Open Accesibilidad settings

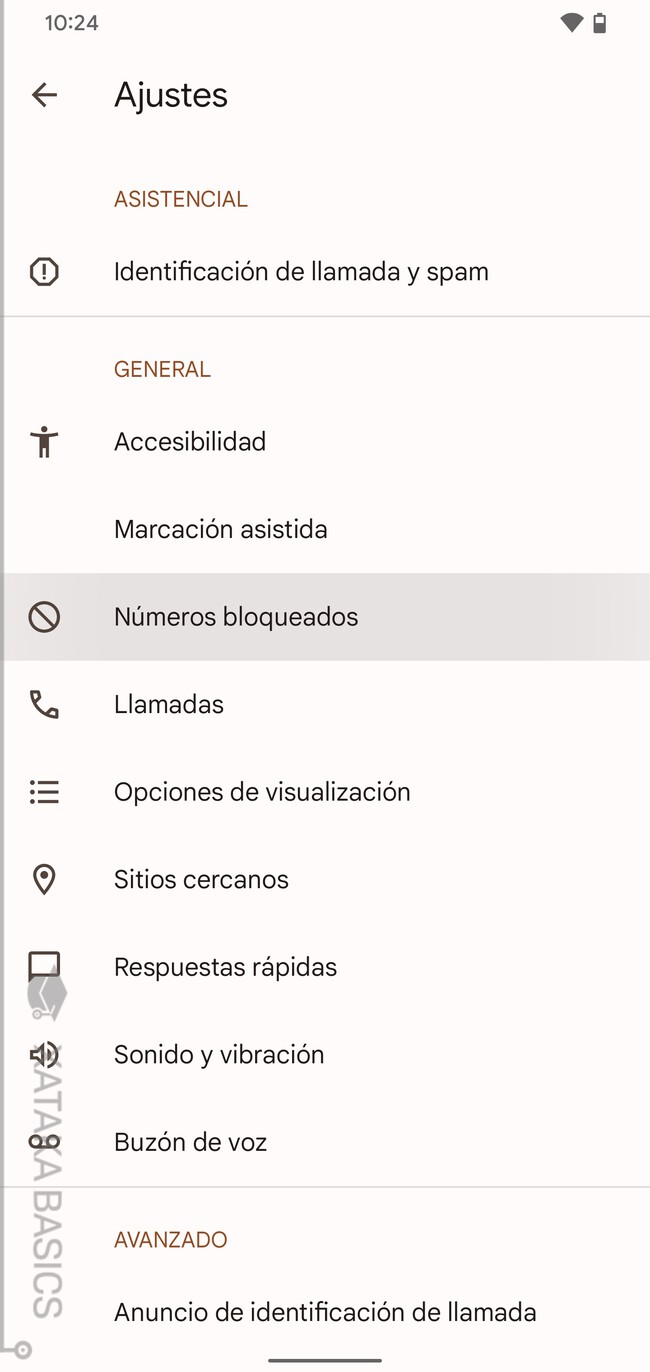(x=190, y=442)
